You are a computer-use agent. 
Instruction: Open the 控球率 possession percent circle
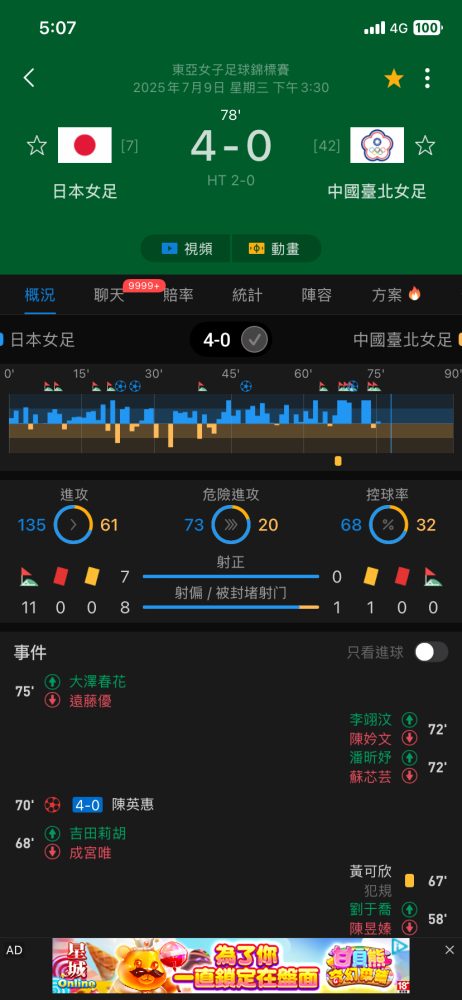tap(389, 525)
